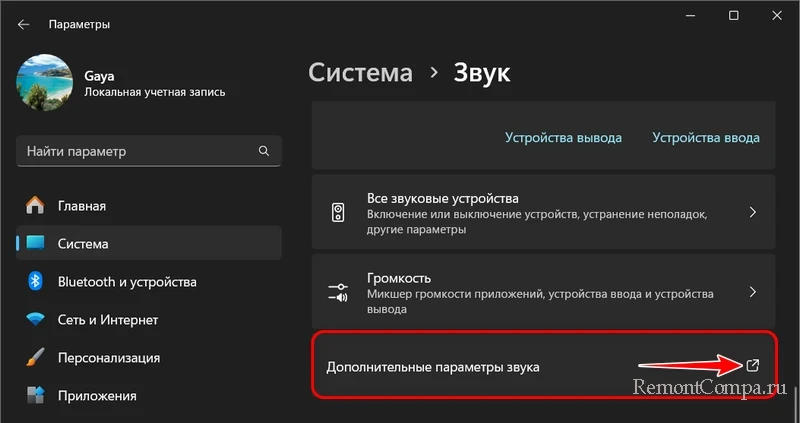Viewport: 800px width, 423px height.
Task: Click the Gaya profile picture
Action: pyautogui.click(x=44, y=82)
